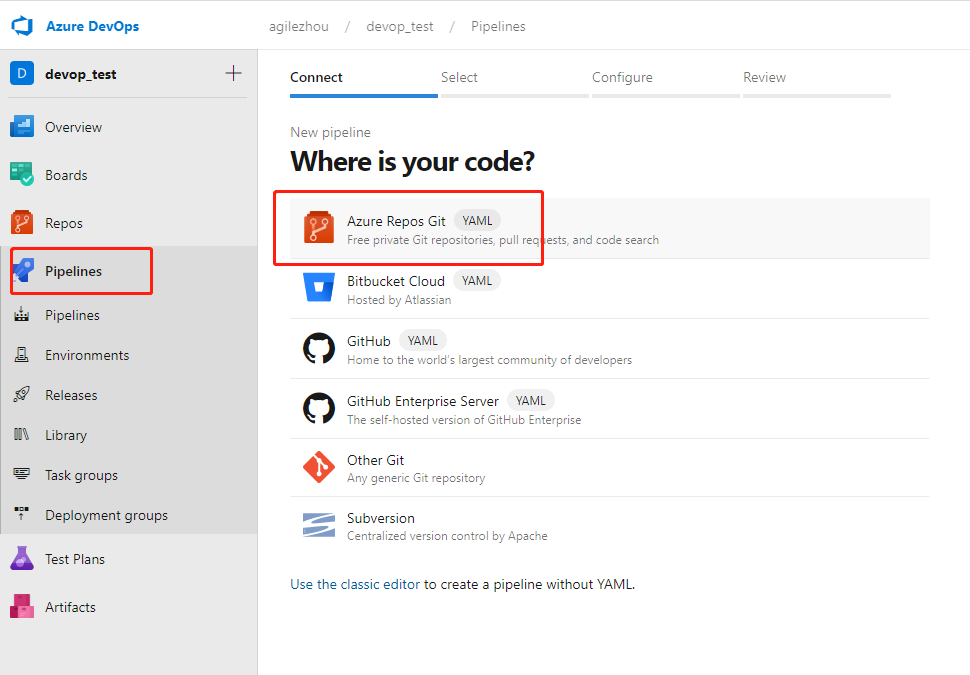Click Home to the world's largest community text
The width and height of the screenshot is (970, 675).
pos(489,360)
